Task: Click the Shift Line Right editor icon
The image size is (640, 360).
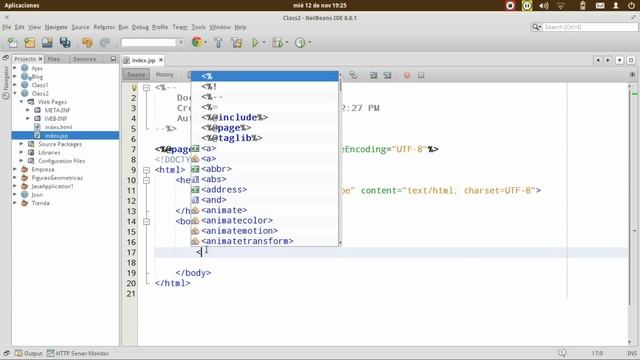Action: point(387,75)
